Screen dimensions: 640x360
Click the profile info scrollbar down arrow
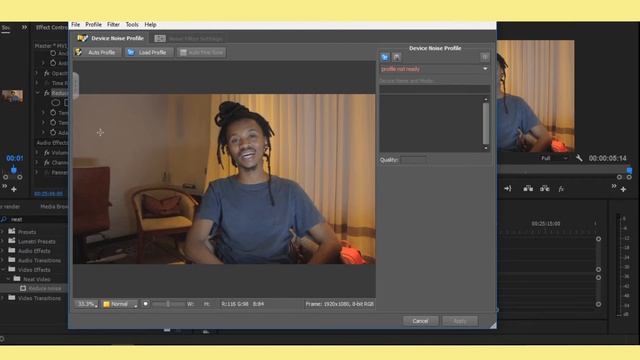[486, 148]
